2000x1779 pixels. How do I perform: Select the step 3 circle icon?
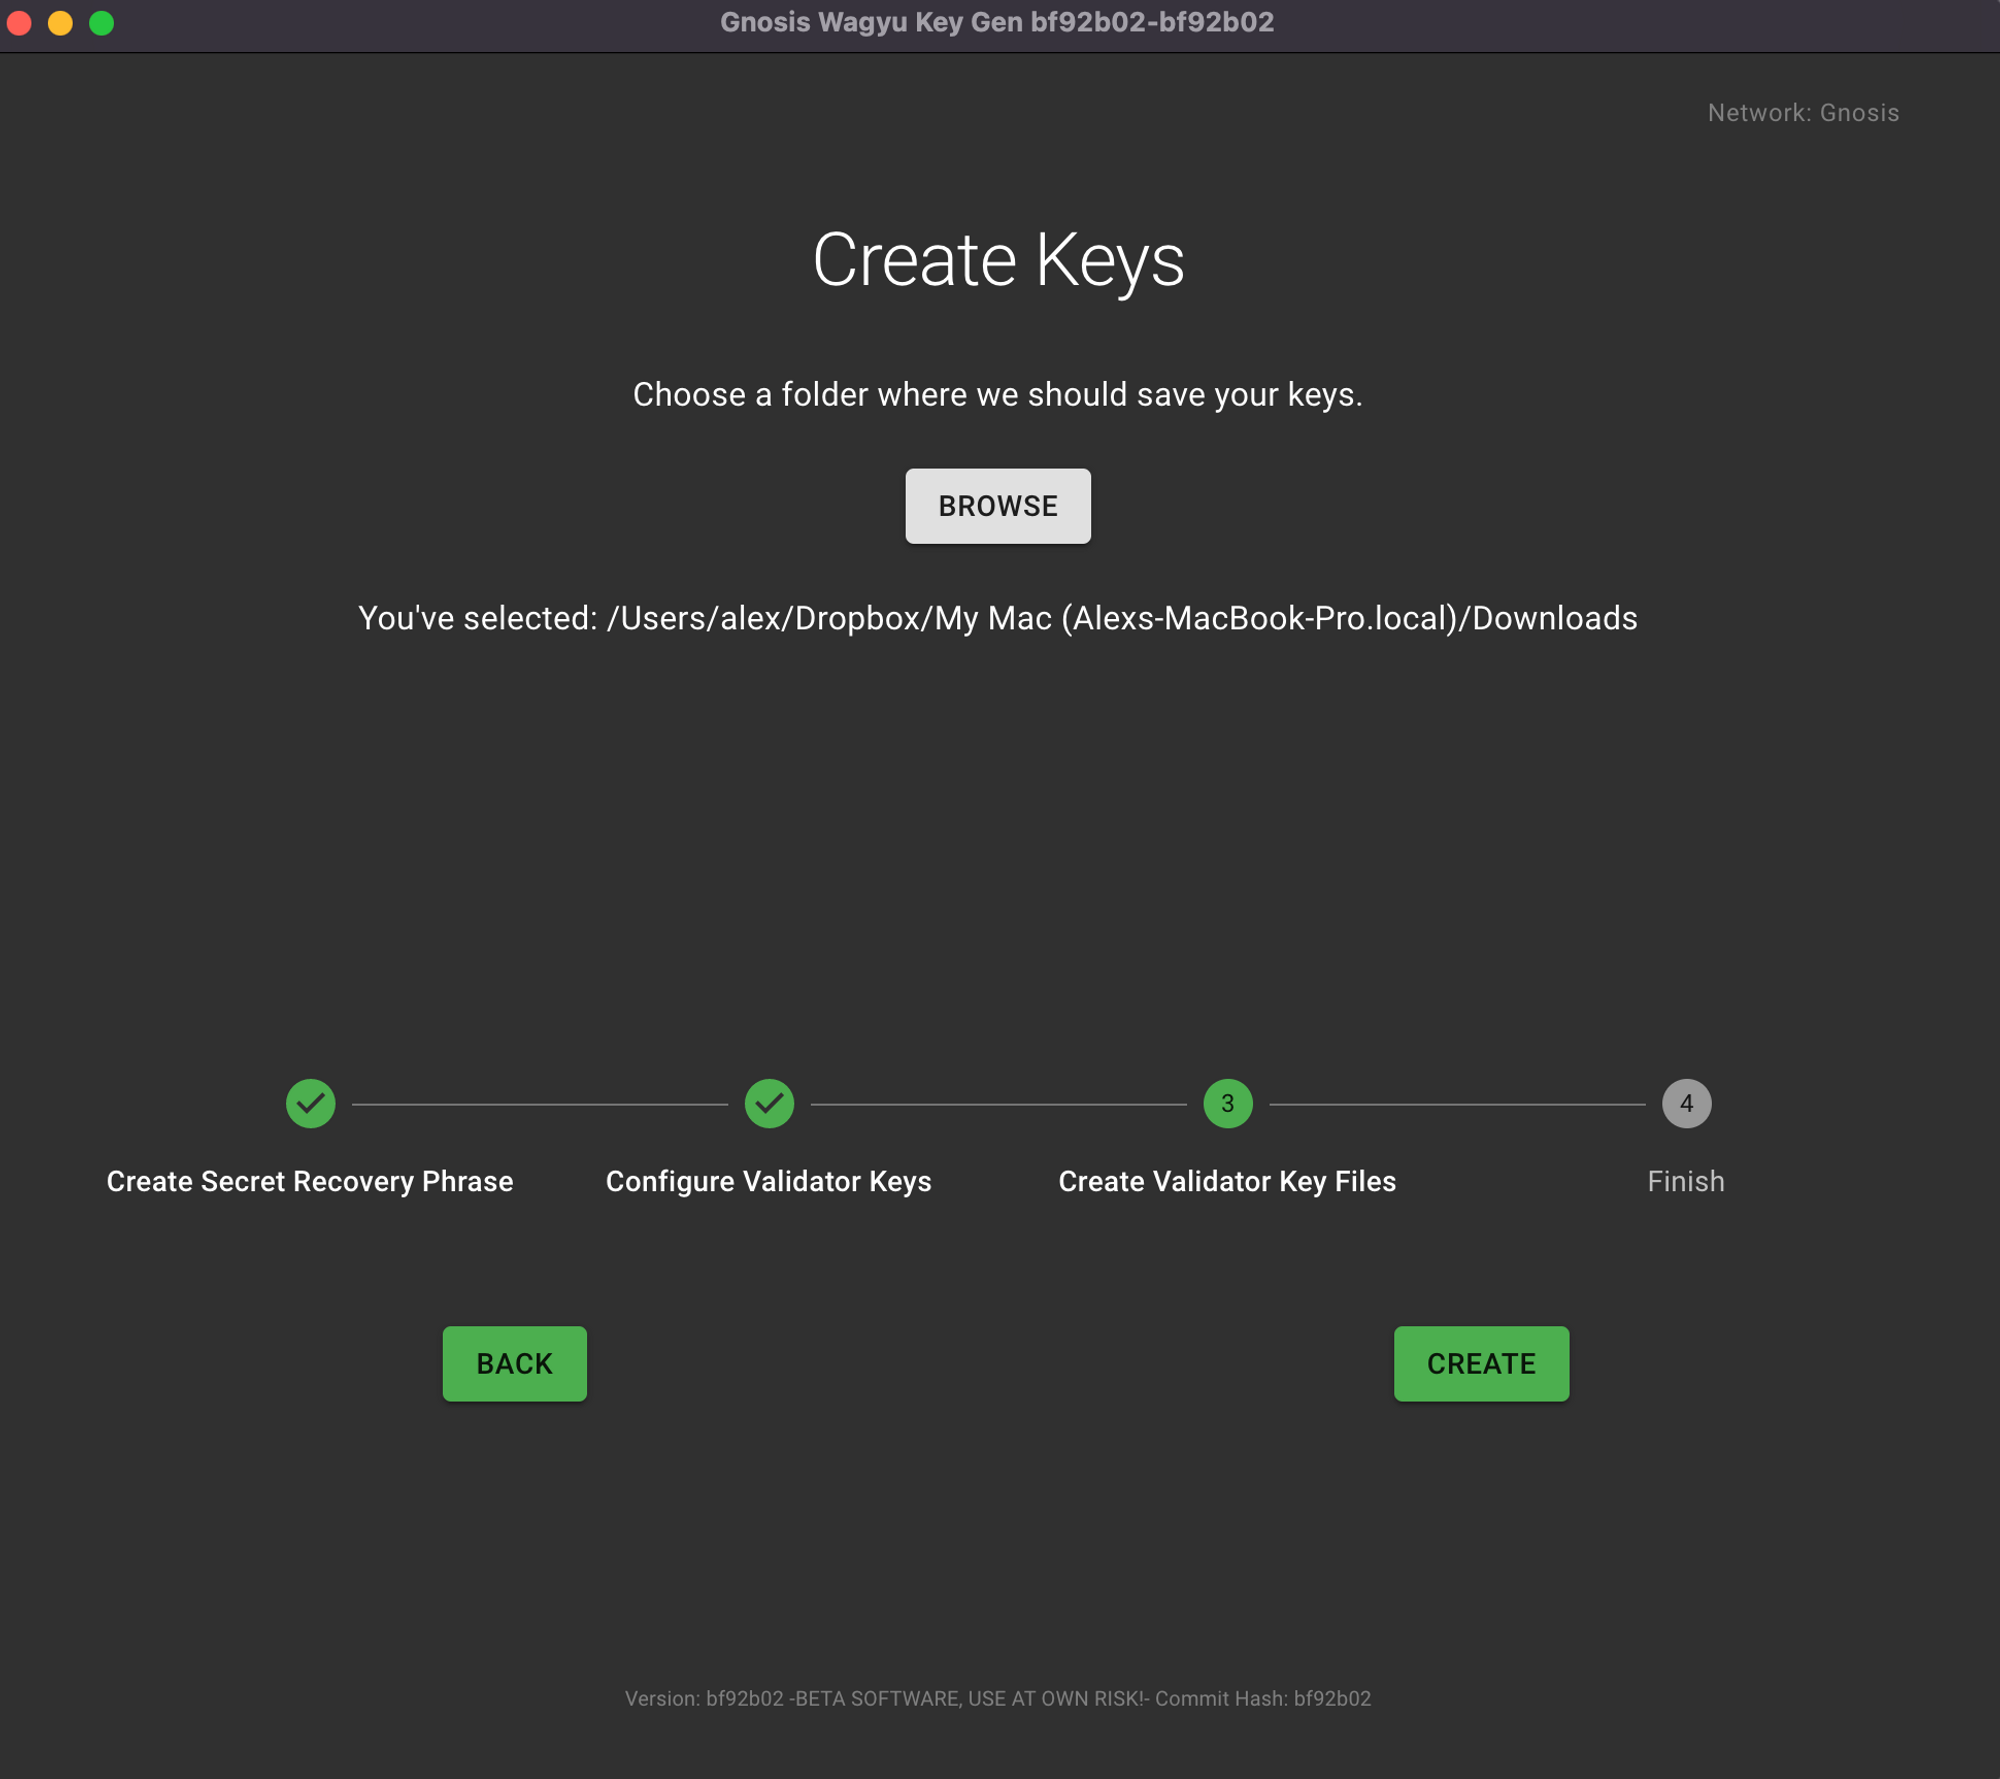point(1227,1103)
